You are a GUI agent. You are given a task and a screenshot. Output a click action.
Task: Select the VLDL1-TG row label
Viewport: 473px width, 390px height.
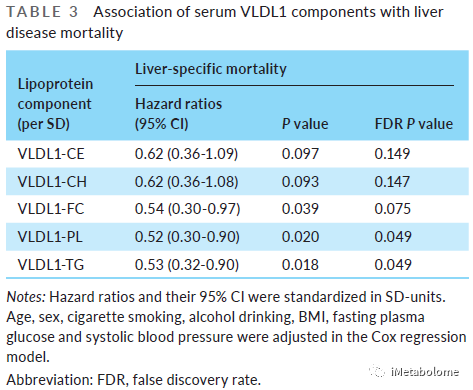coord(51,265)
